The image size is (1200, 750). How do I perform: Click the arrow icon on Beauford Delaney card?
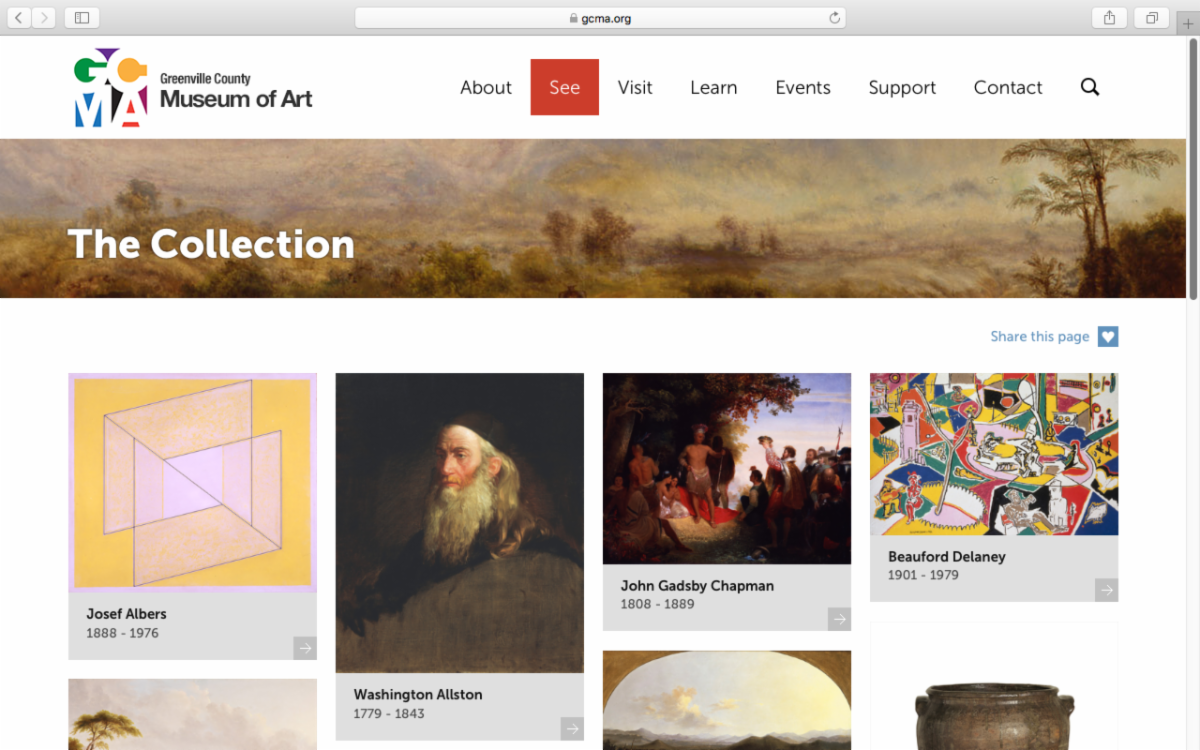click(1106, 590)
